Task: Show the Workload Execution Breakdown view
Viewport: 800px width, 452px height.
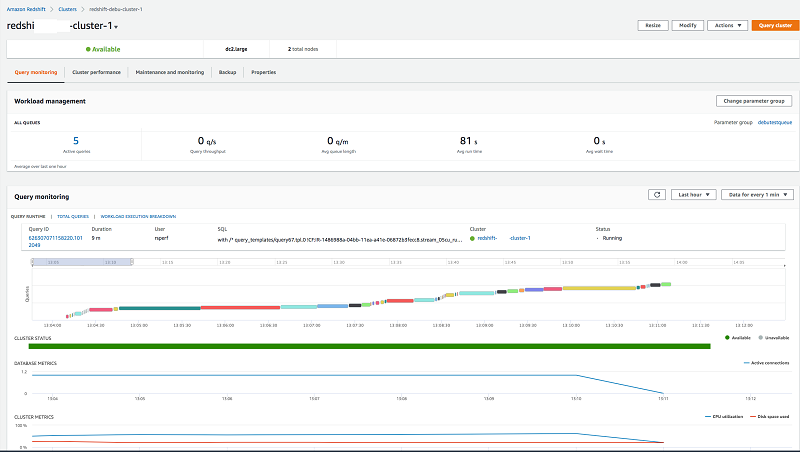Action: (x=138, y=216)
